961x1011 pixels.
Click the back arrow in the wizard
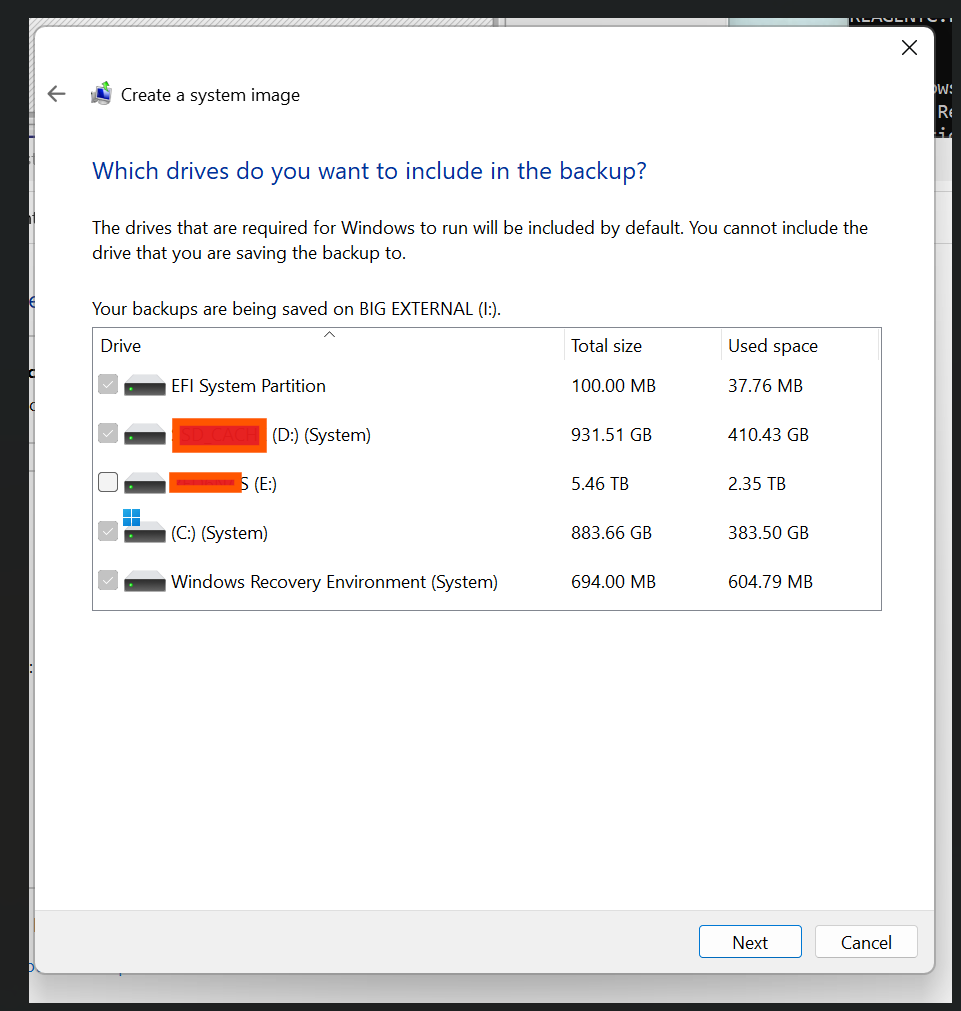point(56,94)
